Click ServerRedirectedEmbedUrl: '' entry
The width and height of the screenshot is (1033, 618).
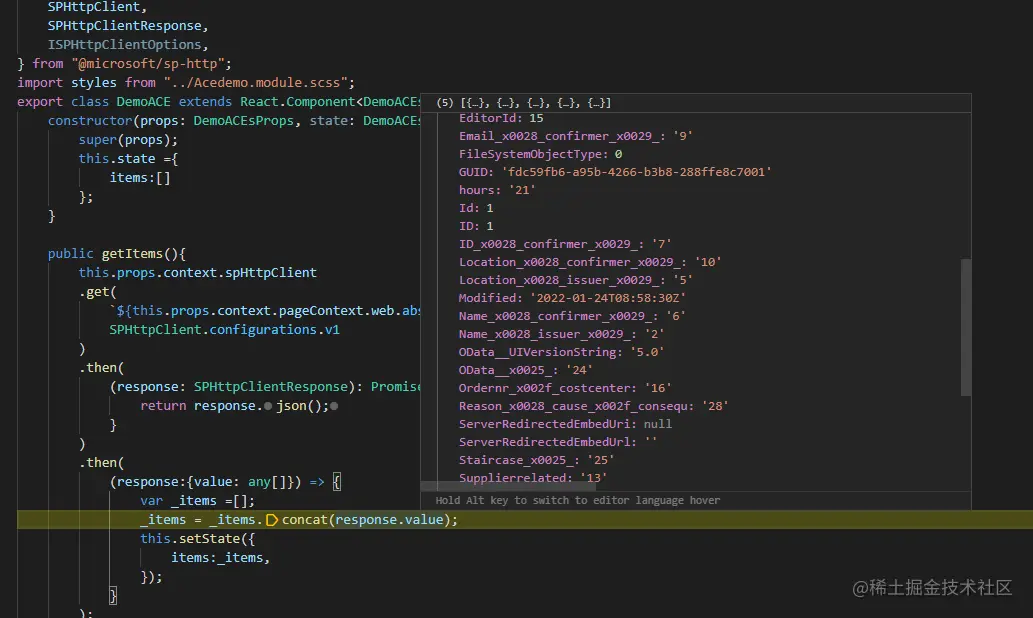coord(558,442)
